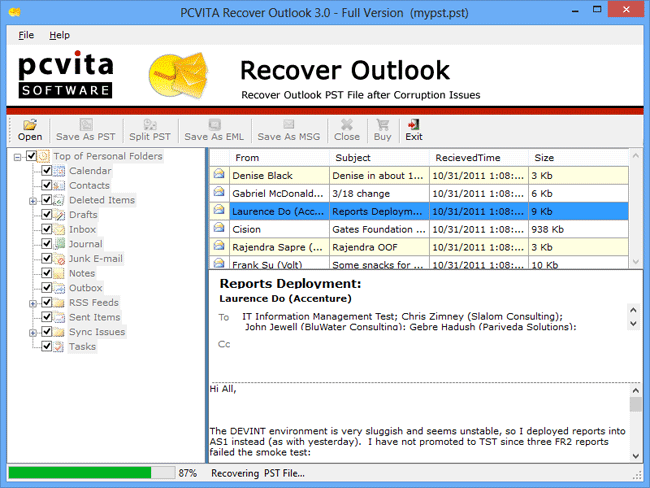Click the Rajendra OOF subject cell
The image size is (650, 488).
[x=379, y=247]
